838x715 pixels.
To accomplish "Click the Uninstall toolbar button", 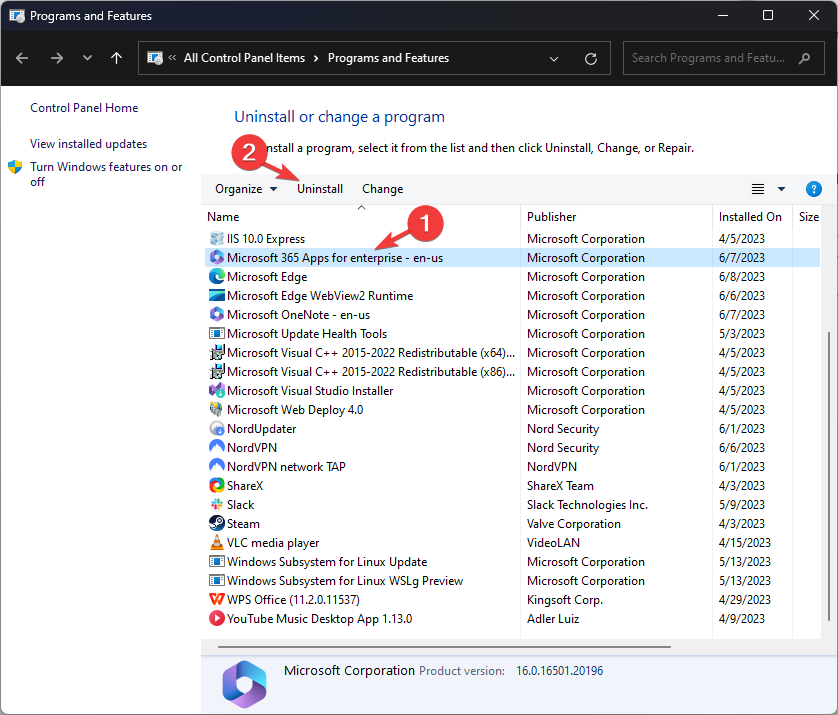I will (x=320, y=189).
